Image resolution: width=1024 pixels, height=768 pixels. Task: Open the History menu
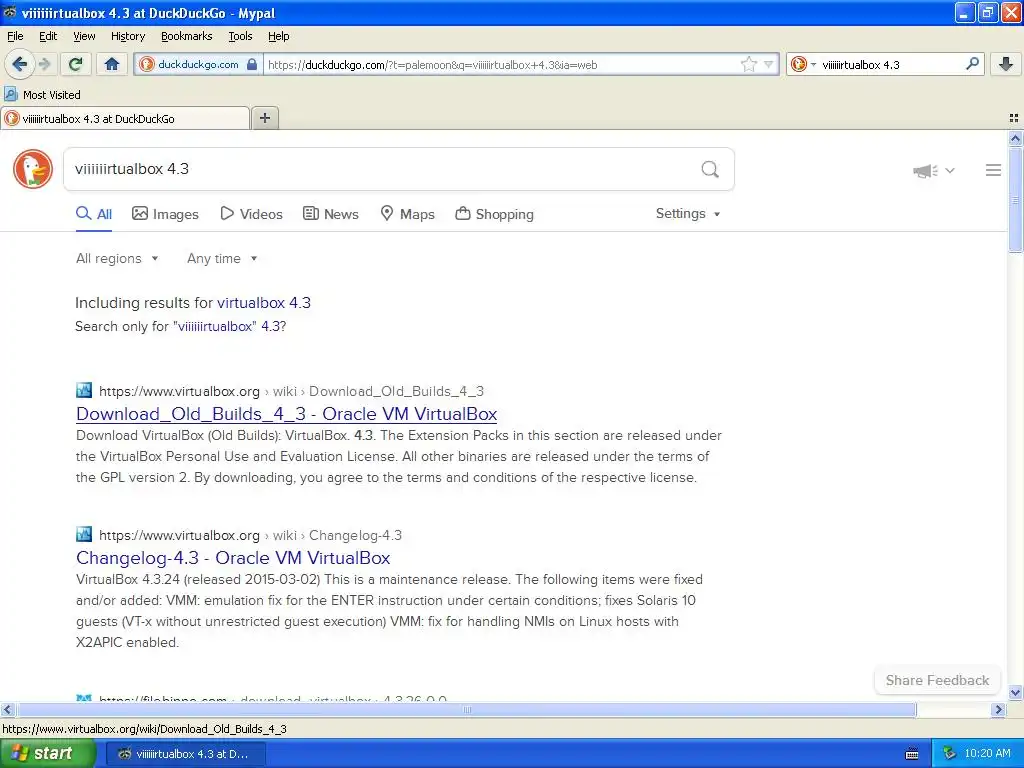(127, 36)
